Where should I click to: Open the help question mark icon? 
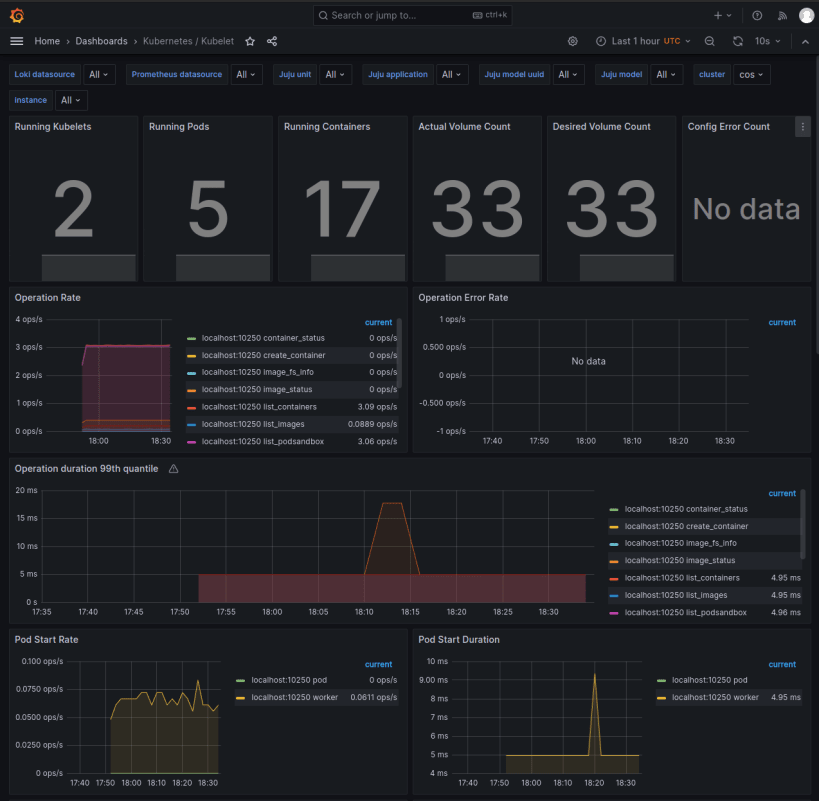point(757,16)
